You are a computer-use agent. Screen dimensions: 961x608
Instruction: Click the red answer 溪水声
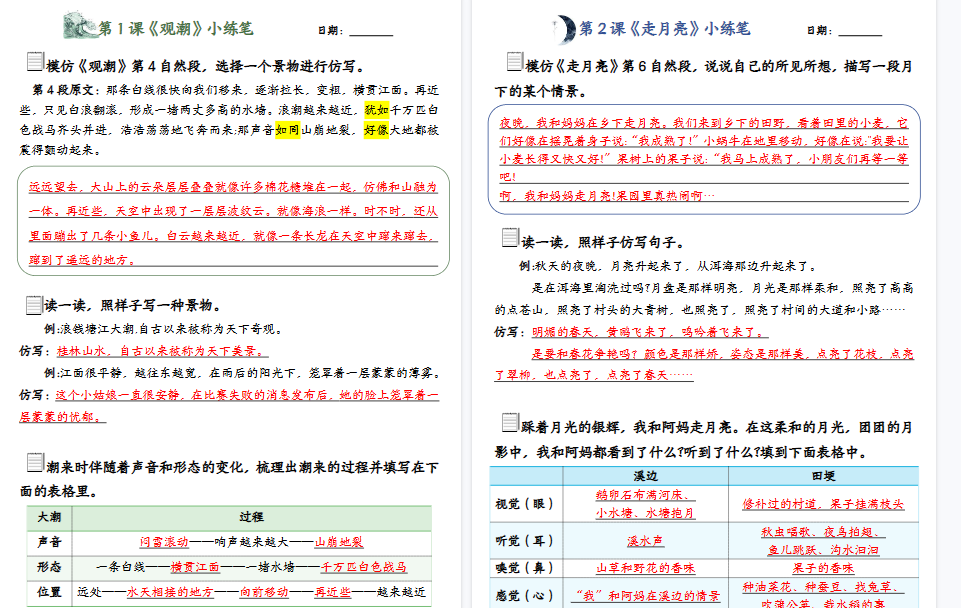[x=645, y=541]
